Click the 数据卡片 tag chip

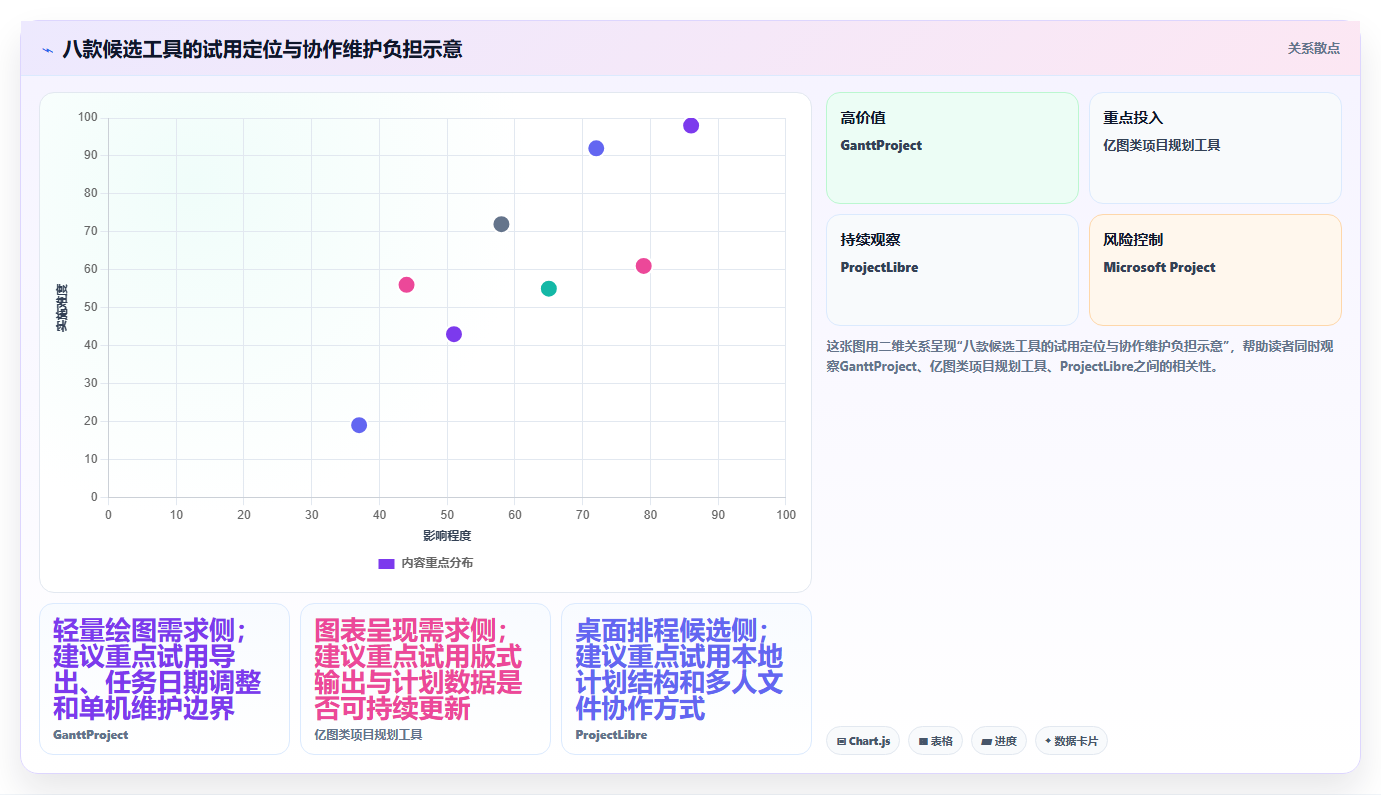click(x=1071, y=741)
